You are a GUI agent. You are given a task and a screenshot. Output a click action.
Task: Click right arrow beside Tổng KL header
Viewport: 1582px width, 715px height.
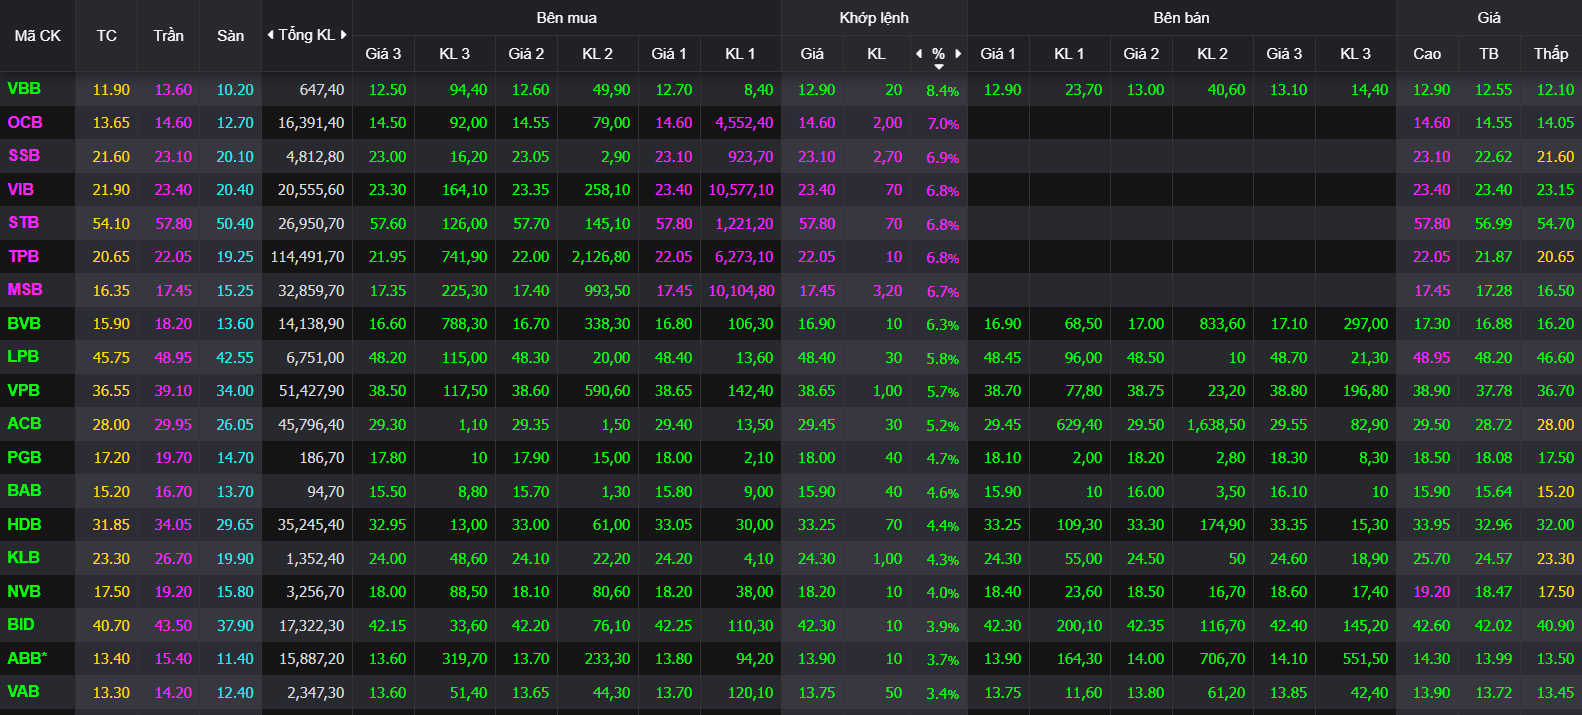(344, 35)
